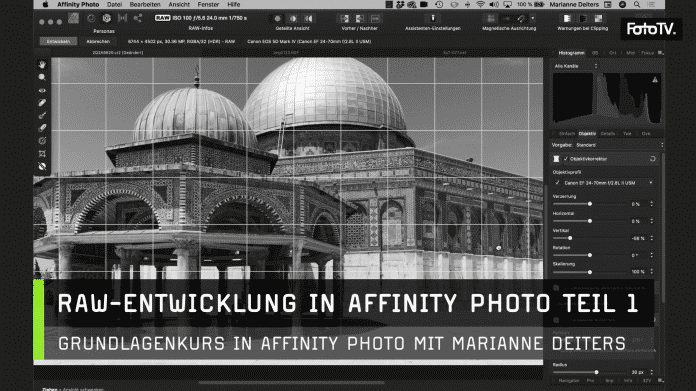Toggle split view mode under Geteilte Ansicht
This screenshot has width=696, height=391.
tap(293, 19)
